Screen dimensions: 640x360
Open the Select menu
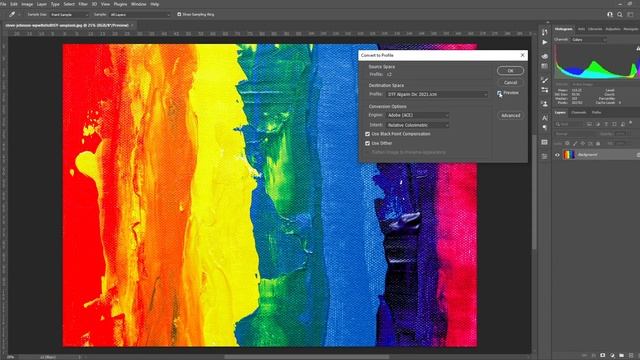coord(69,4)
